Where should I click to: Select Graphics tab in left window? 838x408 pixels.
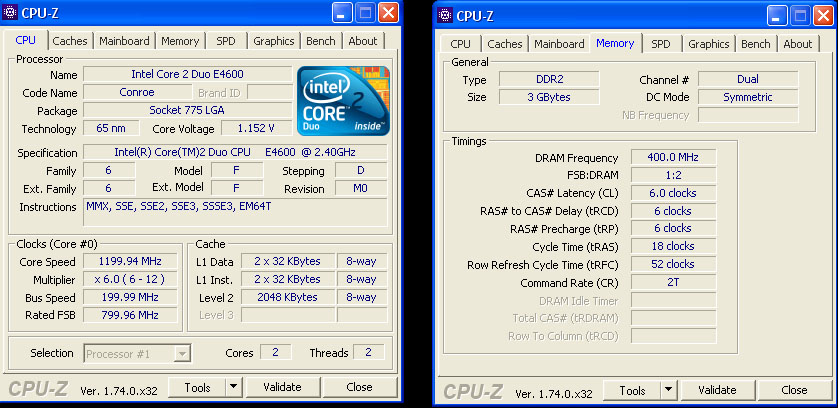[274, 41]
